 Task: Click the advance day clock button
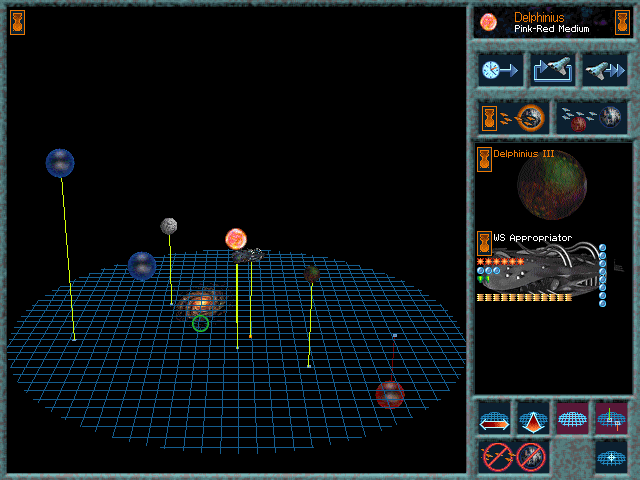500,70
